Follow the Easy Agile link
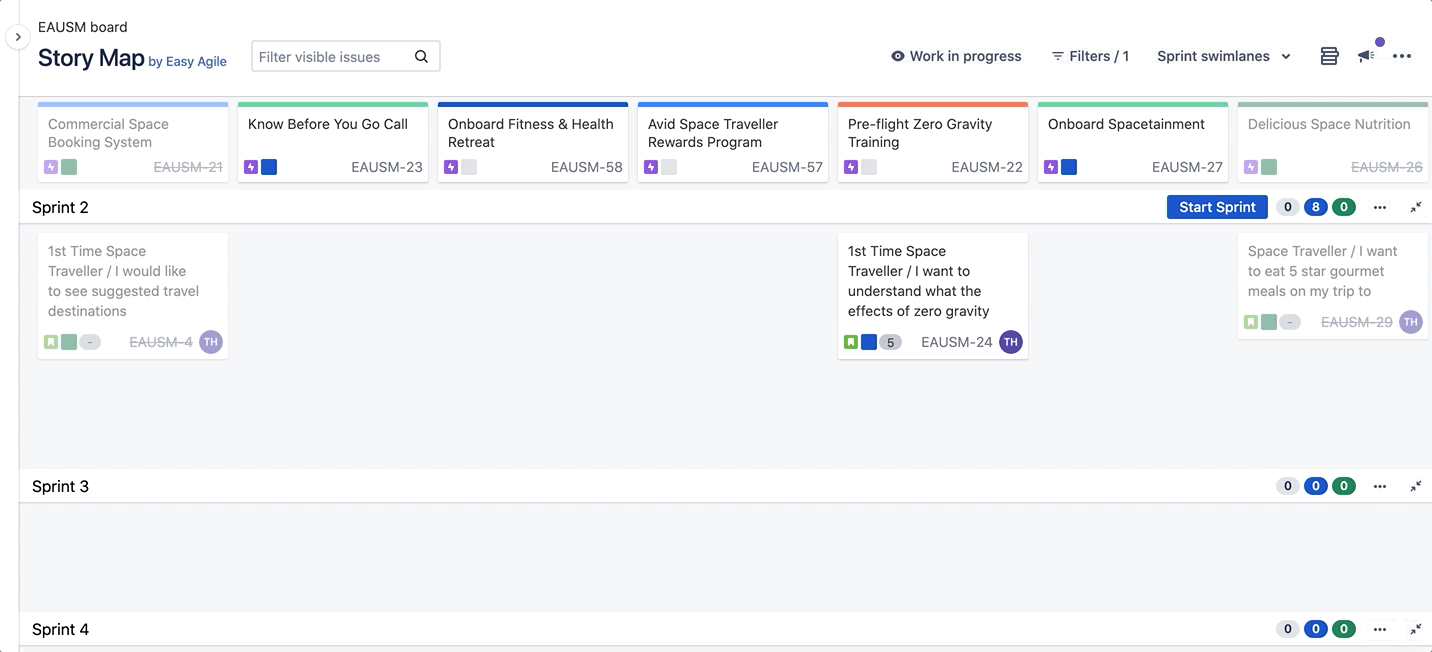 point(196,62)
